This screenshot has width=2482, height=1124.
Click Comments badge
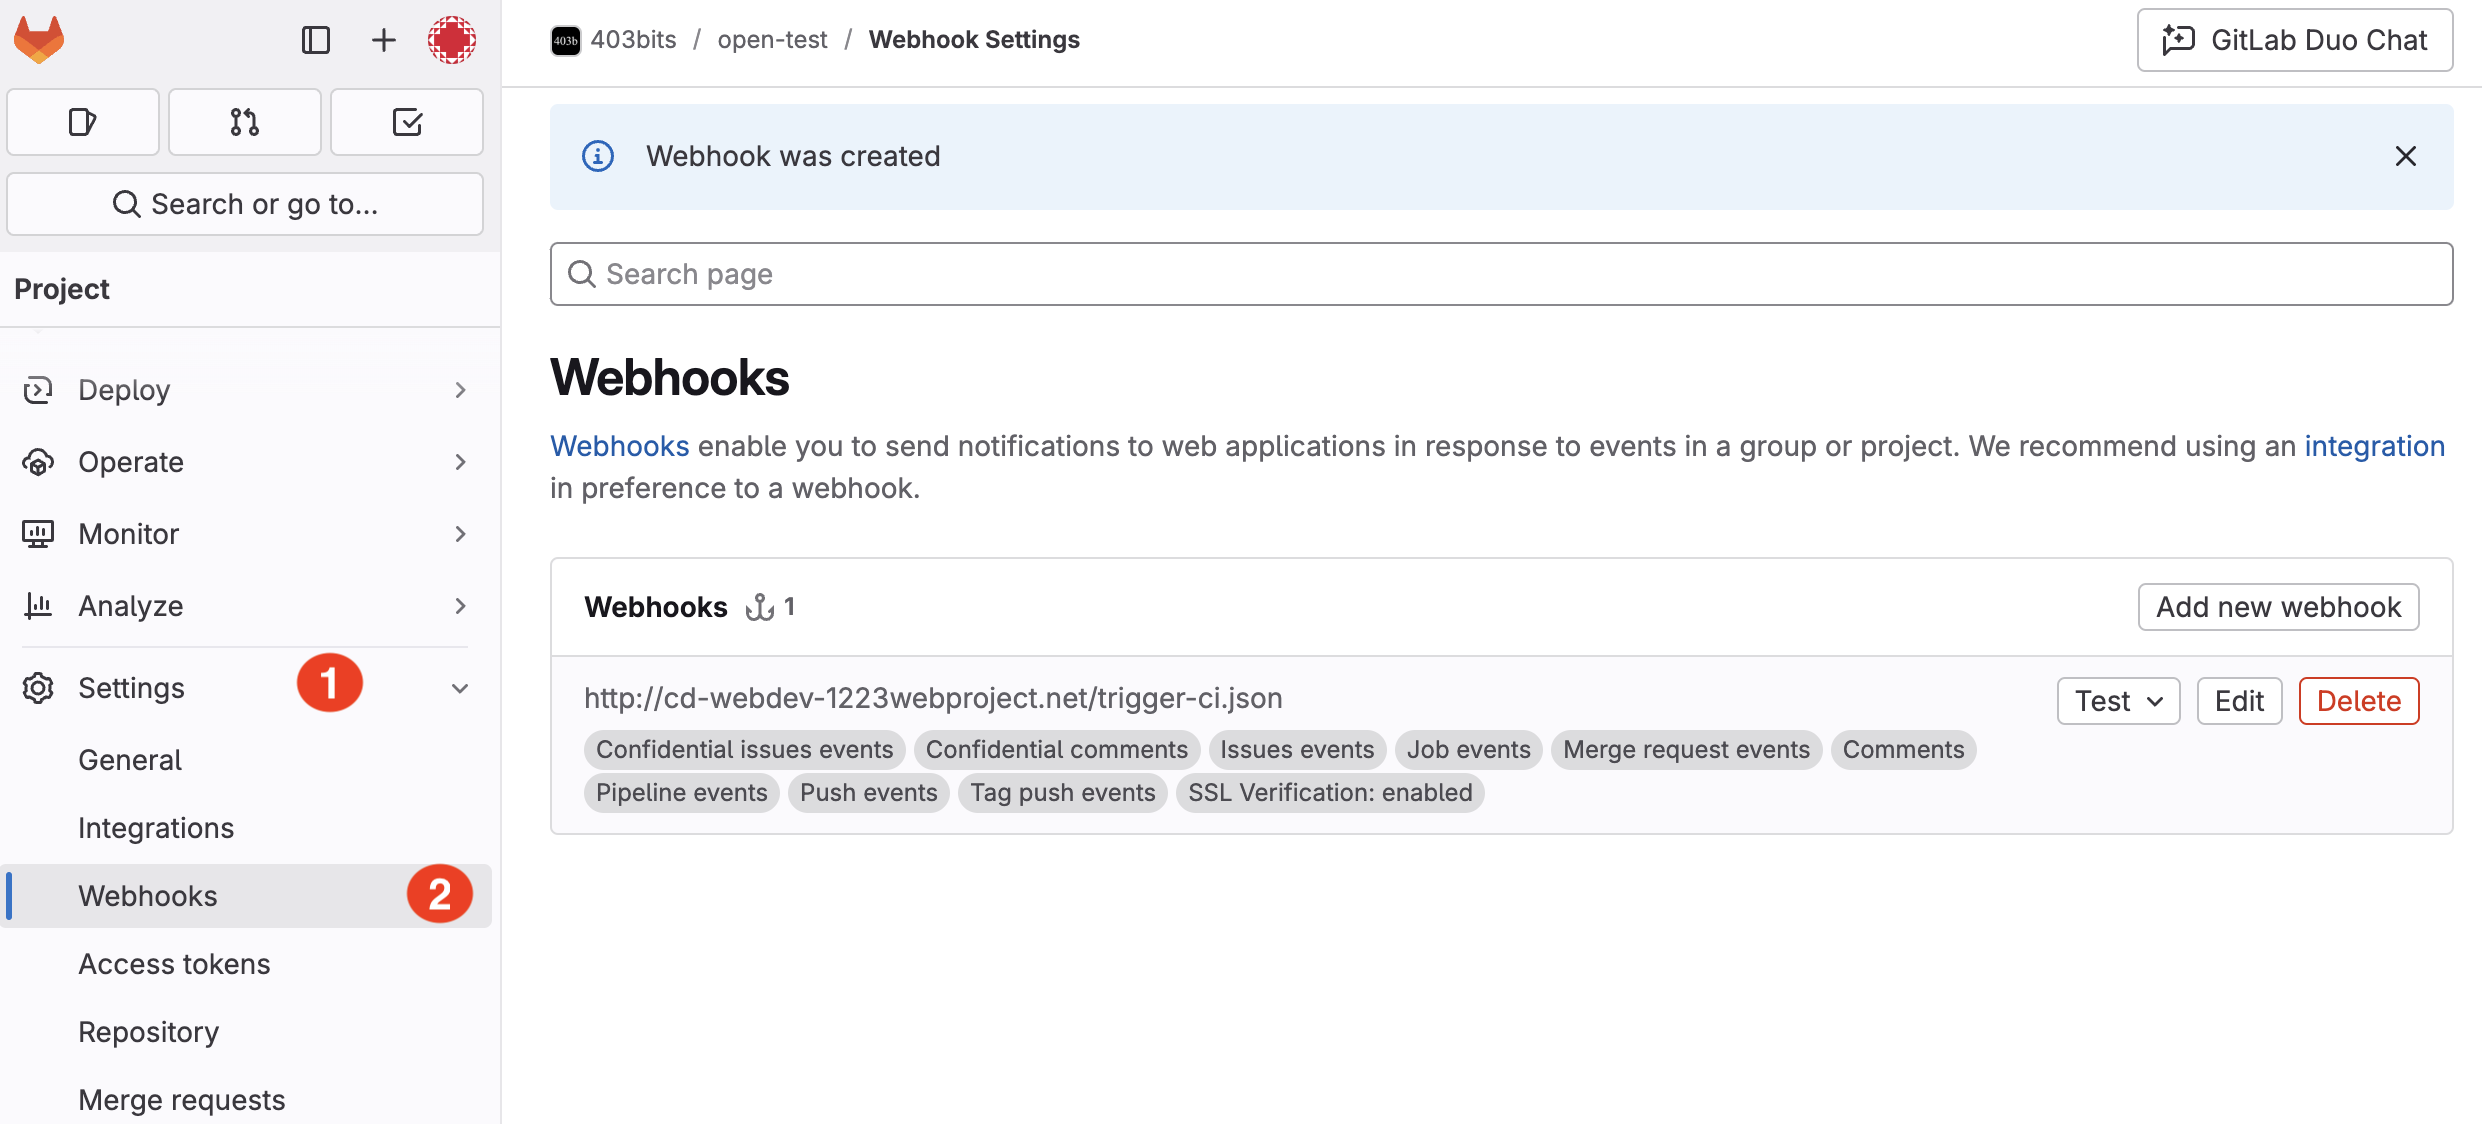(1903, 750)
